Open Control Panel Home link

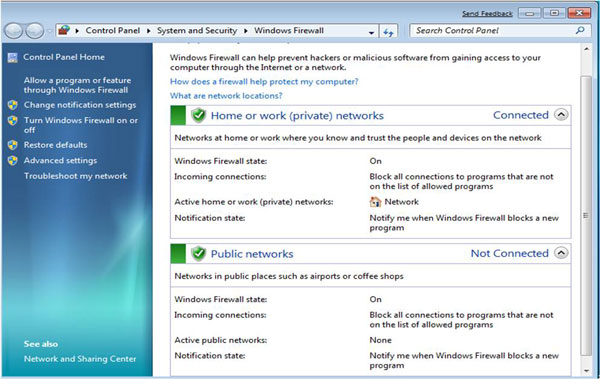tap(64, 57)
